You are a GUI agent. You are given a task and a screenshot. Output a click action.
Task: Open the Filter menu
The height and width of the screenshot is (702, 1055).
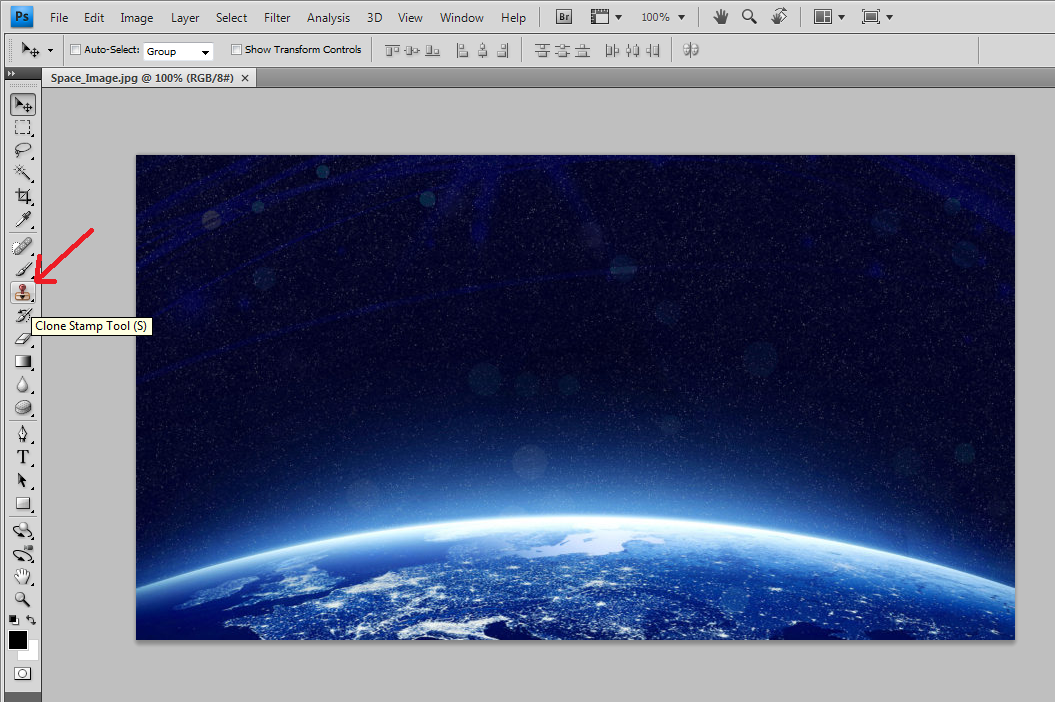(x=277, y=17)
